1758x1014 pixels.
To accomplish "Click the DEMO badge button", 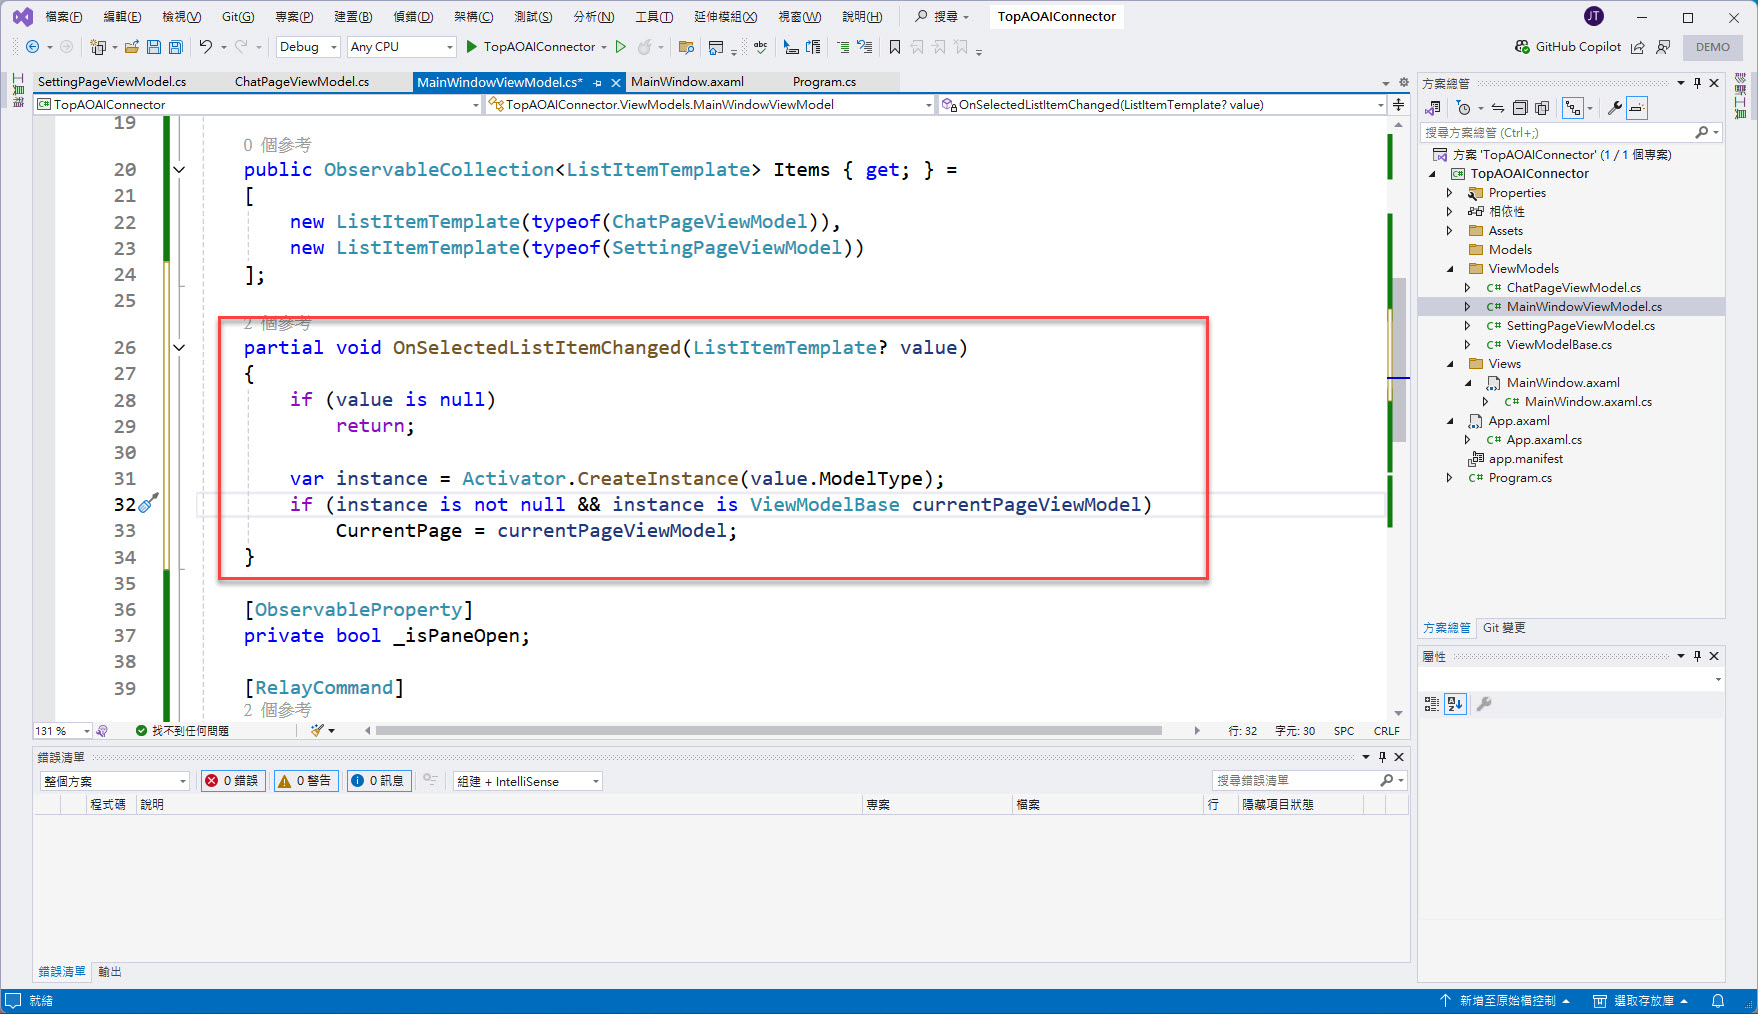I will tap(1713, 47).
